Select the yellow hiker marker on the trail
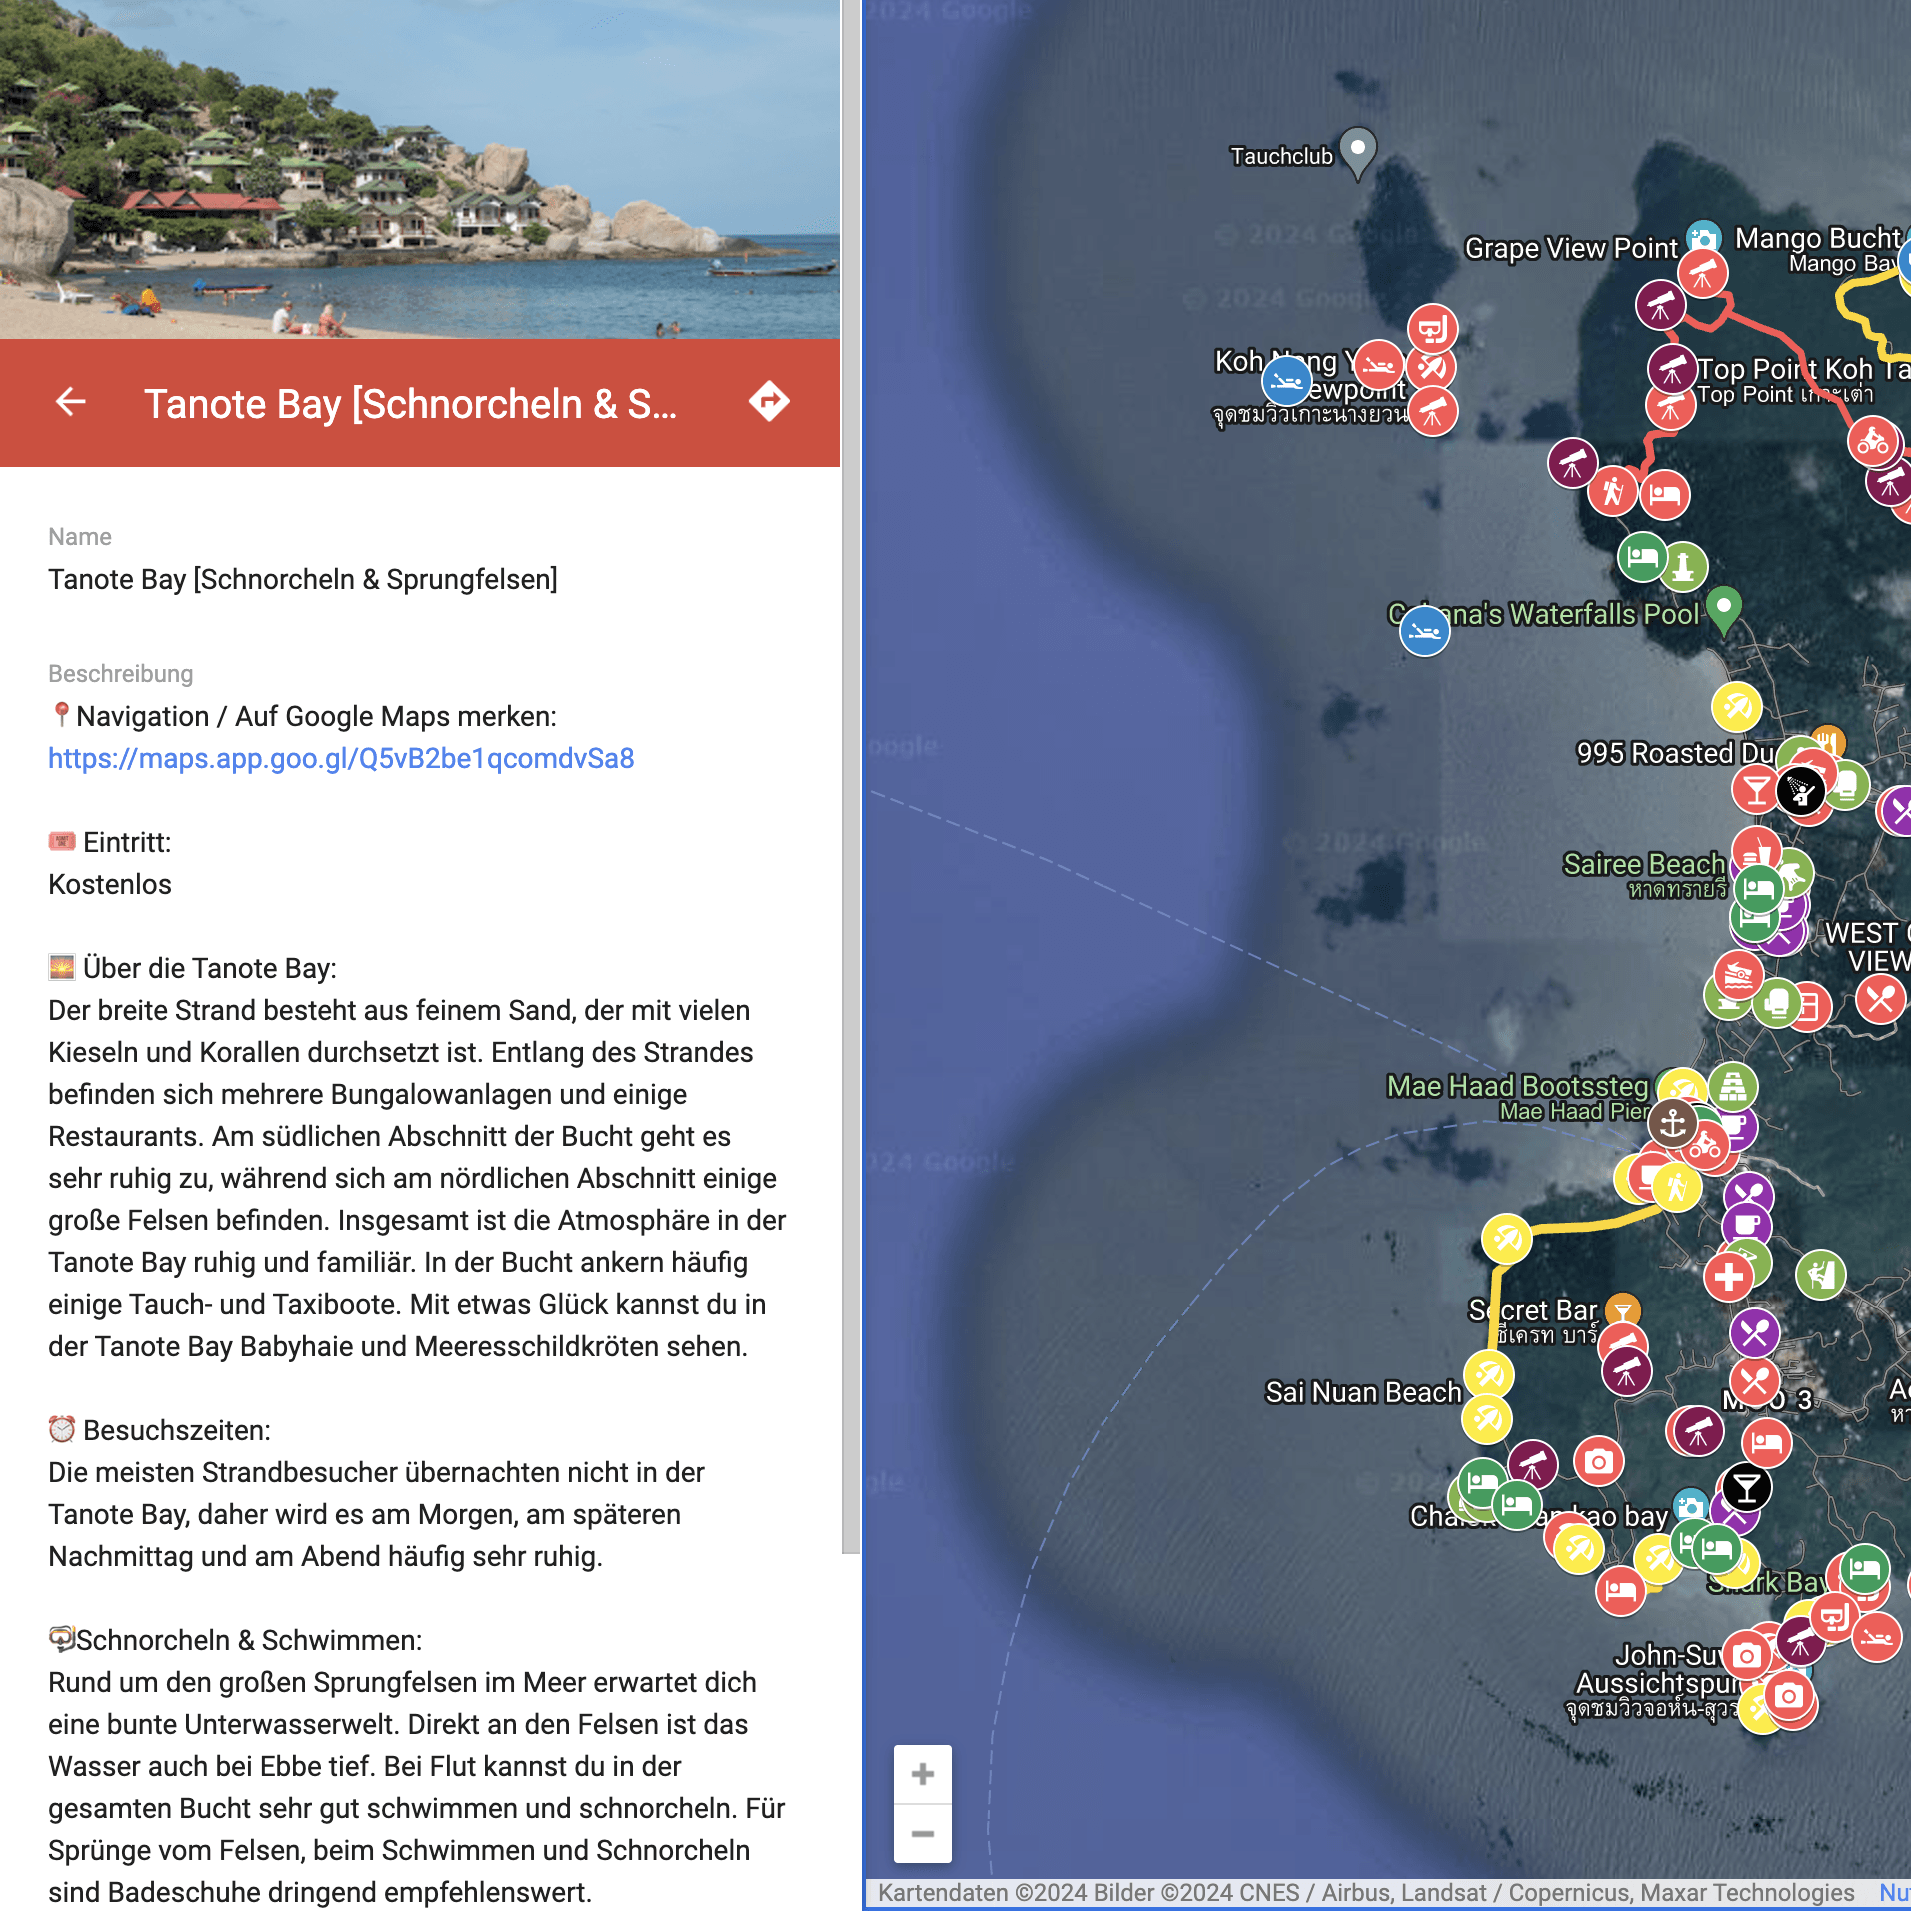This screenshot has height=1911, width=1911. pos(1677,1188)
